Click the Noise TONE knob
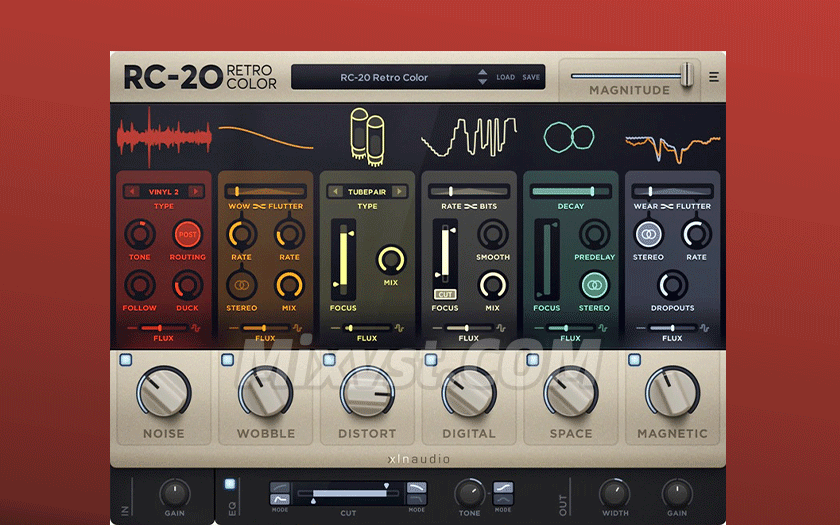The width and height of the screenshot is (840, 525). pos(140,234)
